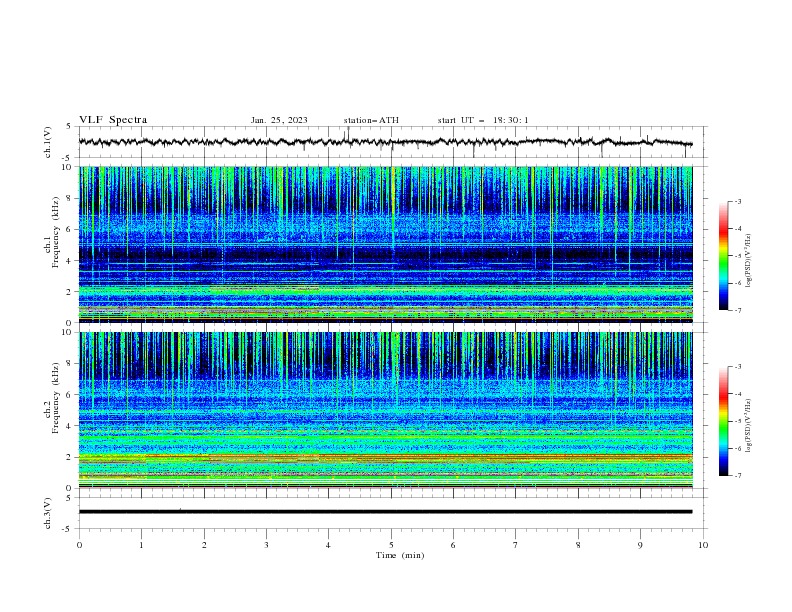This screenshot has width=792, height=612.
Task: Click the '-7' tick on lower colorbar
Action: click(737, 475)
